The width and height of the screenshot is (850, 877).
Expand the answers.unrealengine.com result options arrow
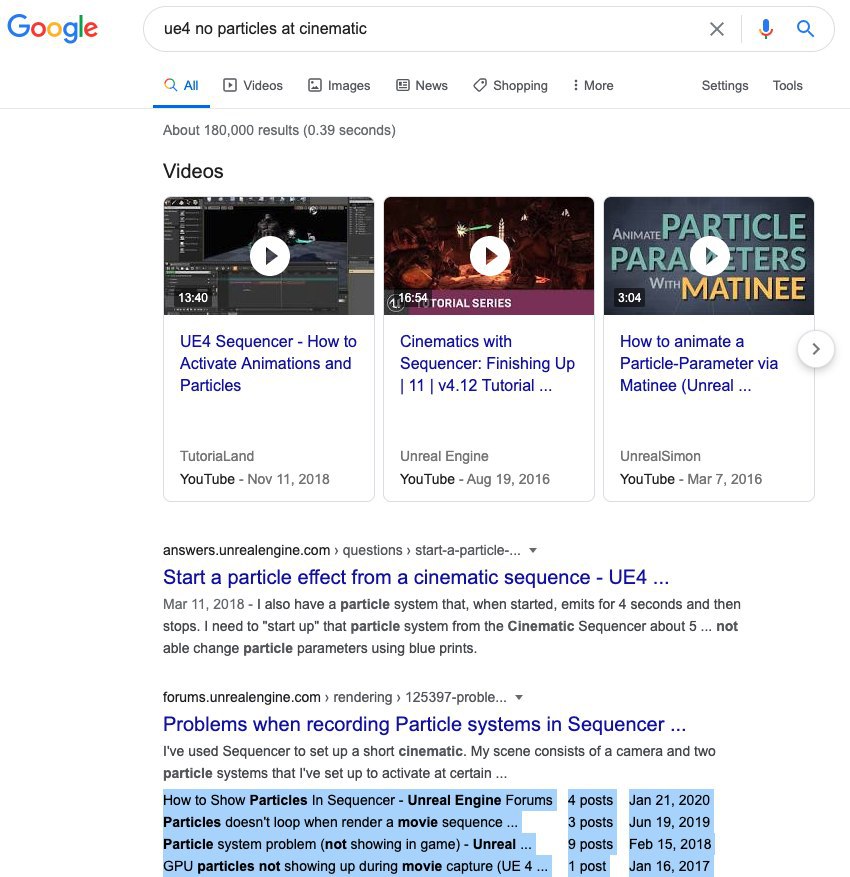pos(533,550)
